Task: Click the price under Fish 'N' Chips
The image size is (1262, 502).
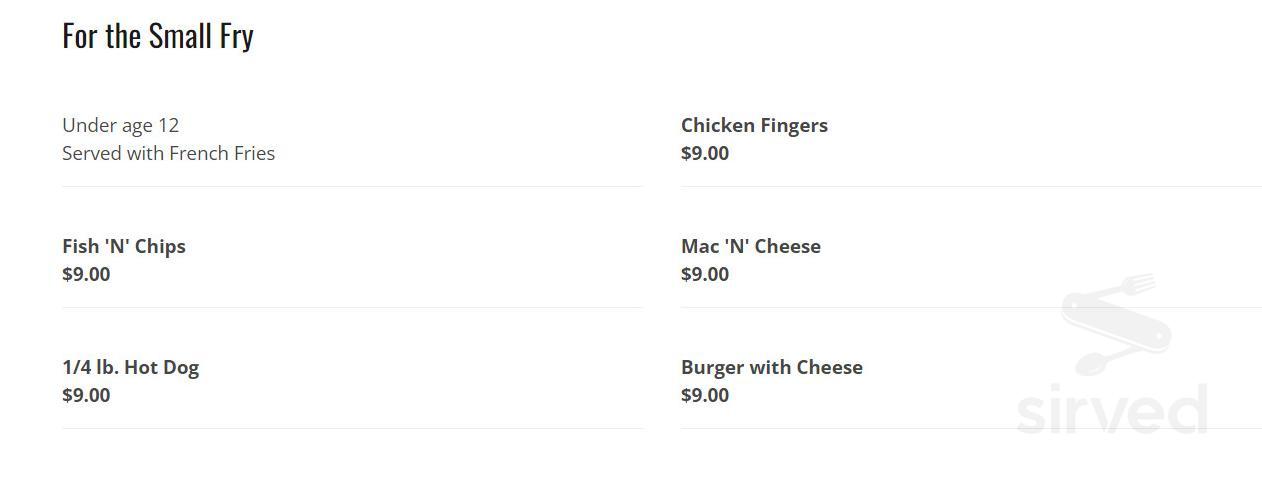Action: (x=86, y=274)
